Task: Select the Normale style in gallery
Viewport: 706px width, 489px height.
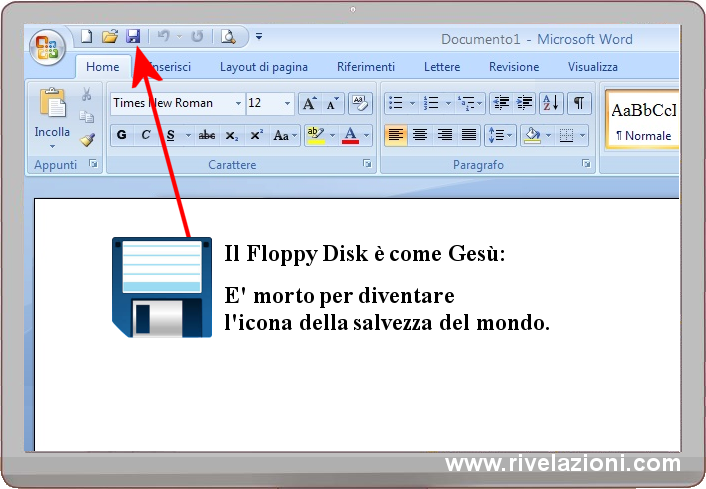Action: point(643,120)
